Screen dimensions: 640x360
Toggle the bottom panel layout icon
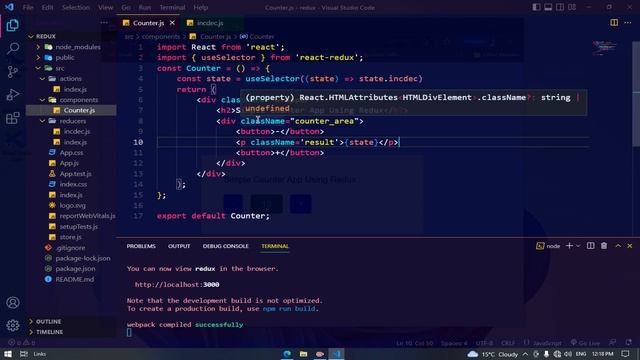coord(548,7)
